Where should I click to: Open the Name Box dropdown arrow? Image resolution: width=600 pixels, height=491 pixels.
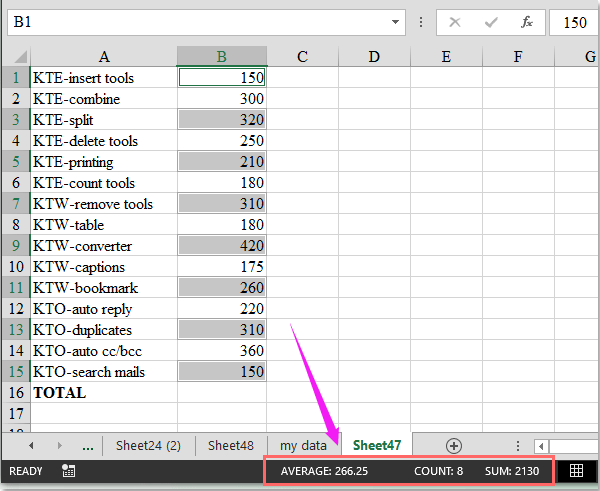pos(397,22)
